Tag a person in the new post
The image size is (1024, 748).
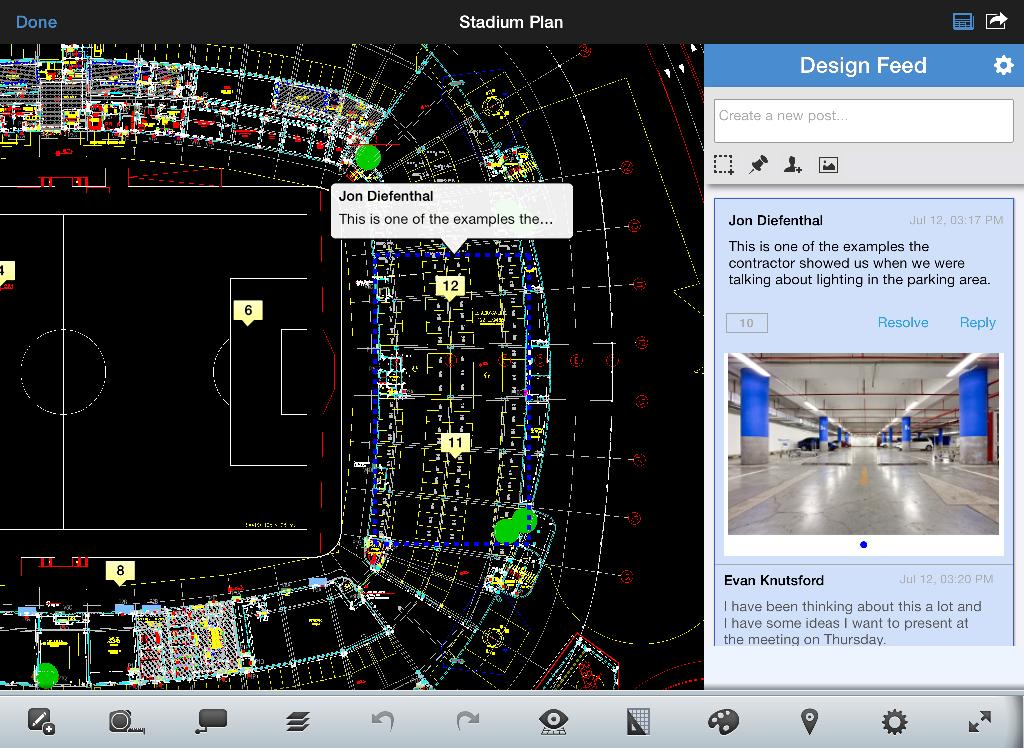pos(793,165)
